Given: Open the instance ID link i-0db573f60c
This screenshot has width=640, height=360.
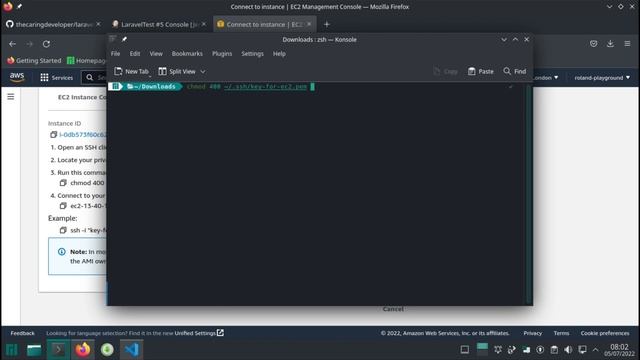Looking at the screenshot, I should pyautogui.click(x=83, y=134).
